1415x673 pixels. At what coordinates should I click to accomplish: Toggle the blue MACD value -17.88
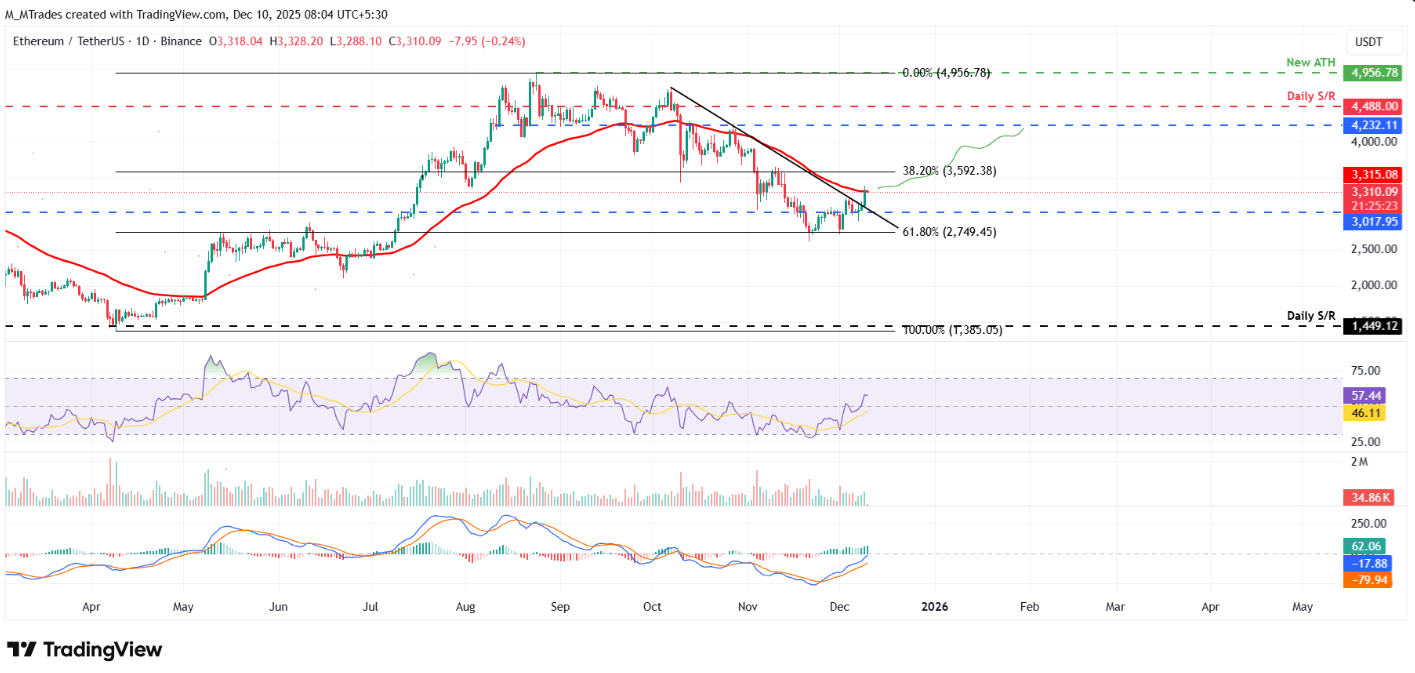(x=1368, y=564)
